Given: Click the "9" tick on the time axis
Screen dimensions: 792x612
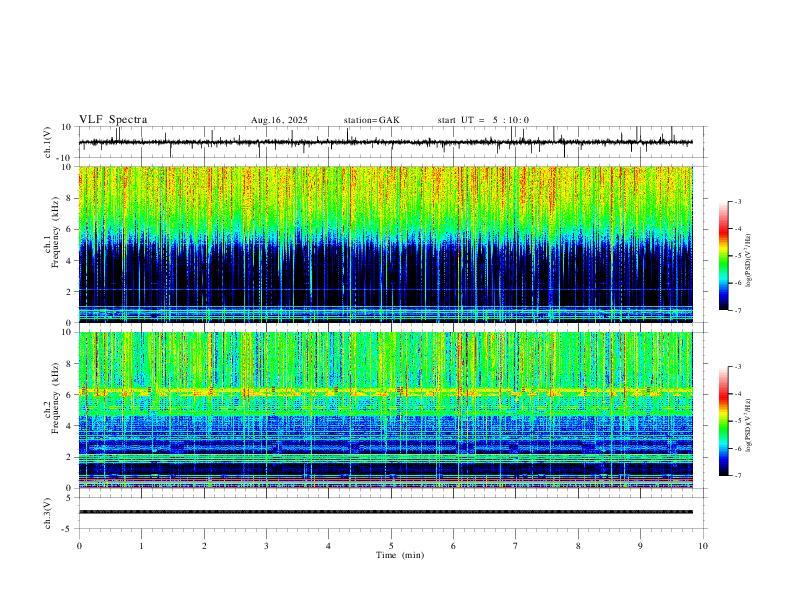Looking at the screenshot, I should click(640, 546).
